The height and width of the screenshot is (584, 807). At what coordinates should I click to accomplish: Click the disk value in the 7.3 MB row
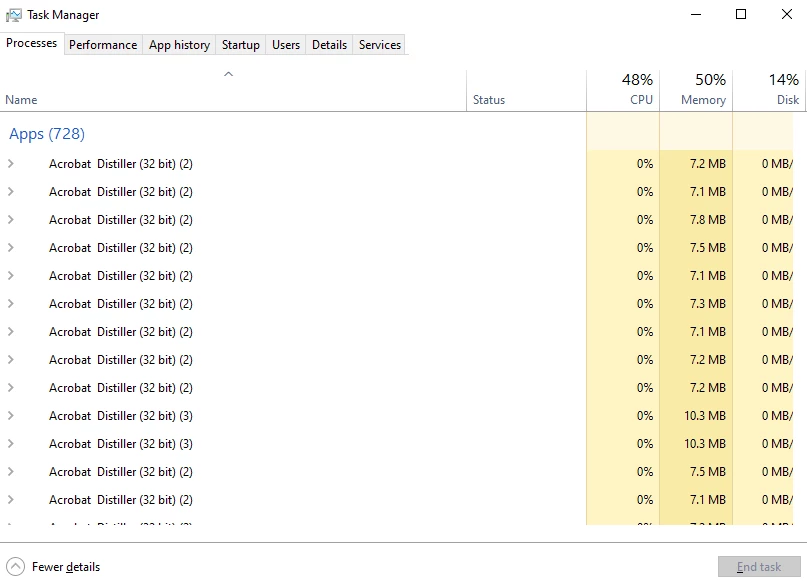777,304
